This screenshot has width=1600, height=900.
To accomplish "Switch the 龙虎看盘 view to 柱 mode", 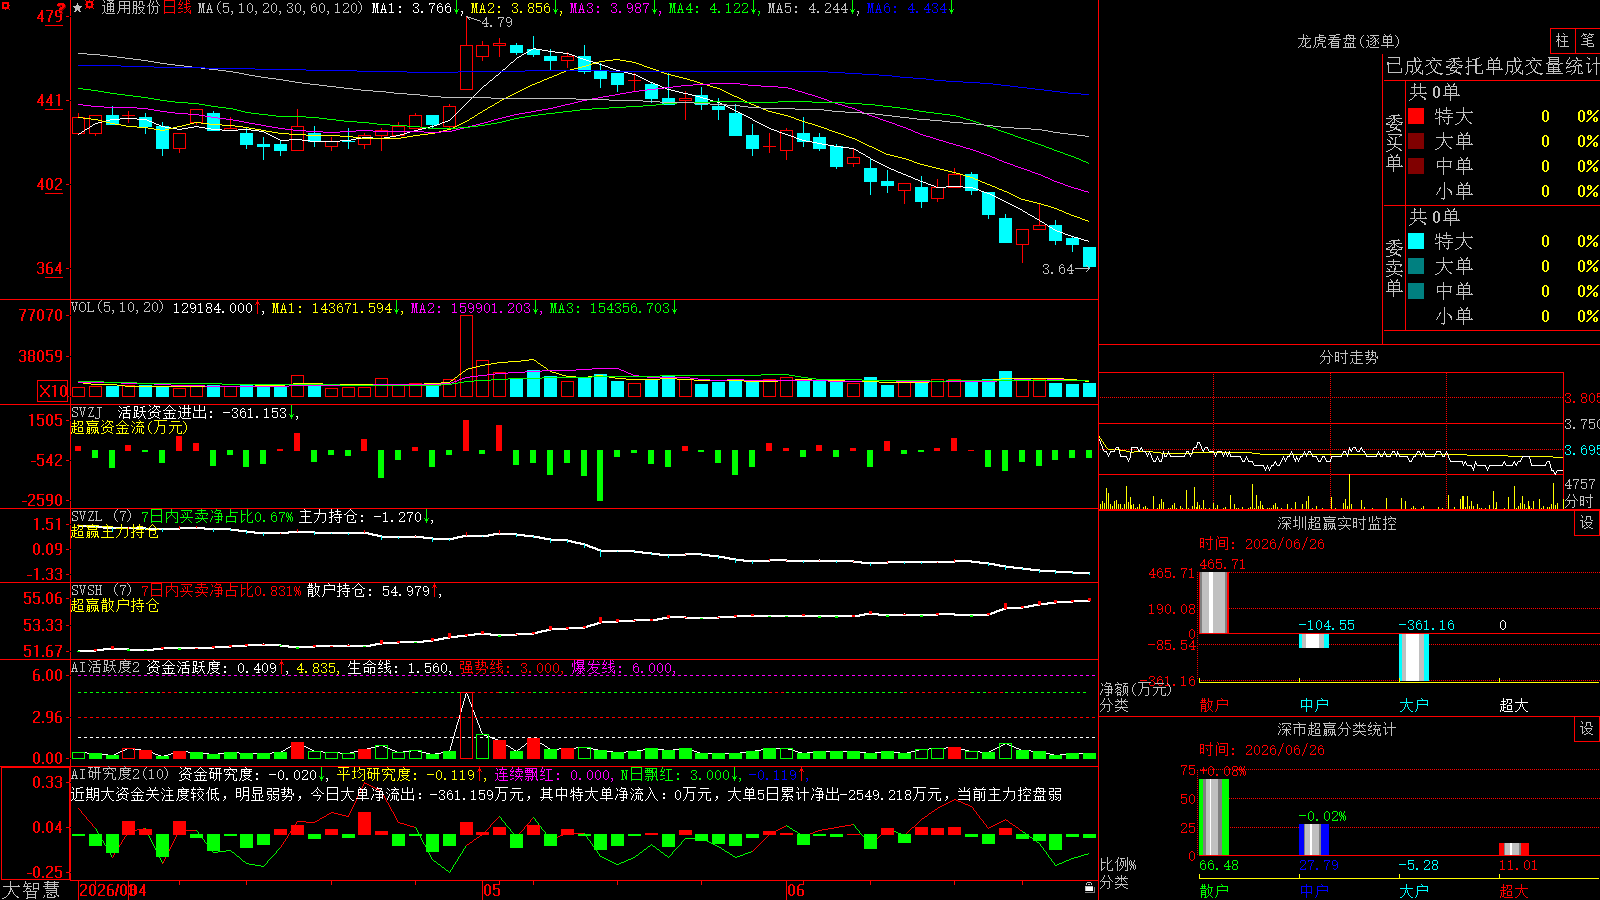I will click(1562, 40).
